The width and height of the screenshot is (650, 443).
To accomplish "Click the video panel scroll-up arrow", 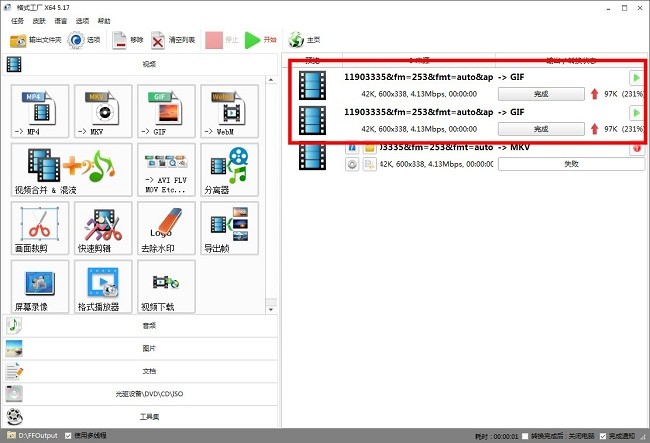I will click(x=271, y=80).
